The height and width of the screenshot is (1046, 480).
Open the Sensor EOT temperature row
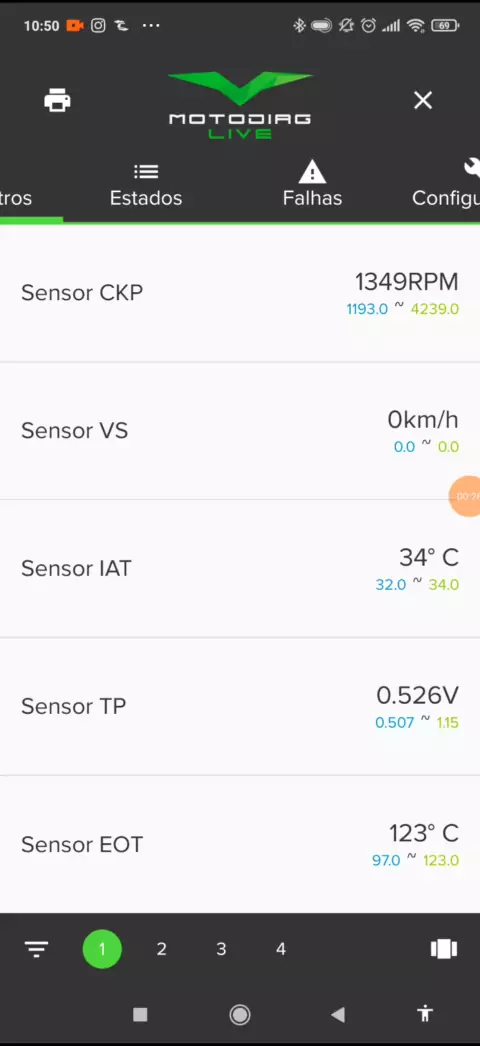240,845
